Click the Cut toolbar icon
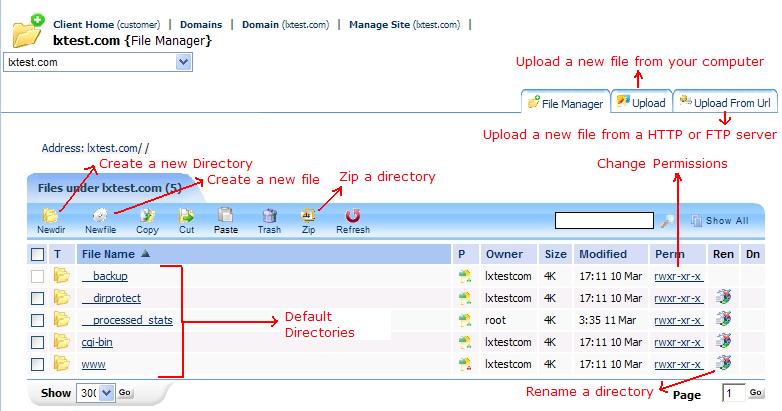The image size is (782, 411). (x=187, y=215)
